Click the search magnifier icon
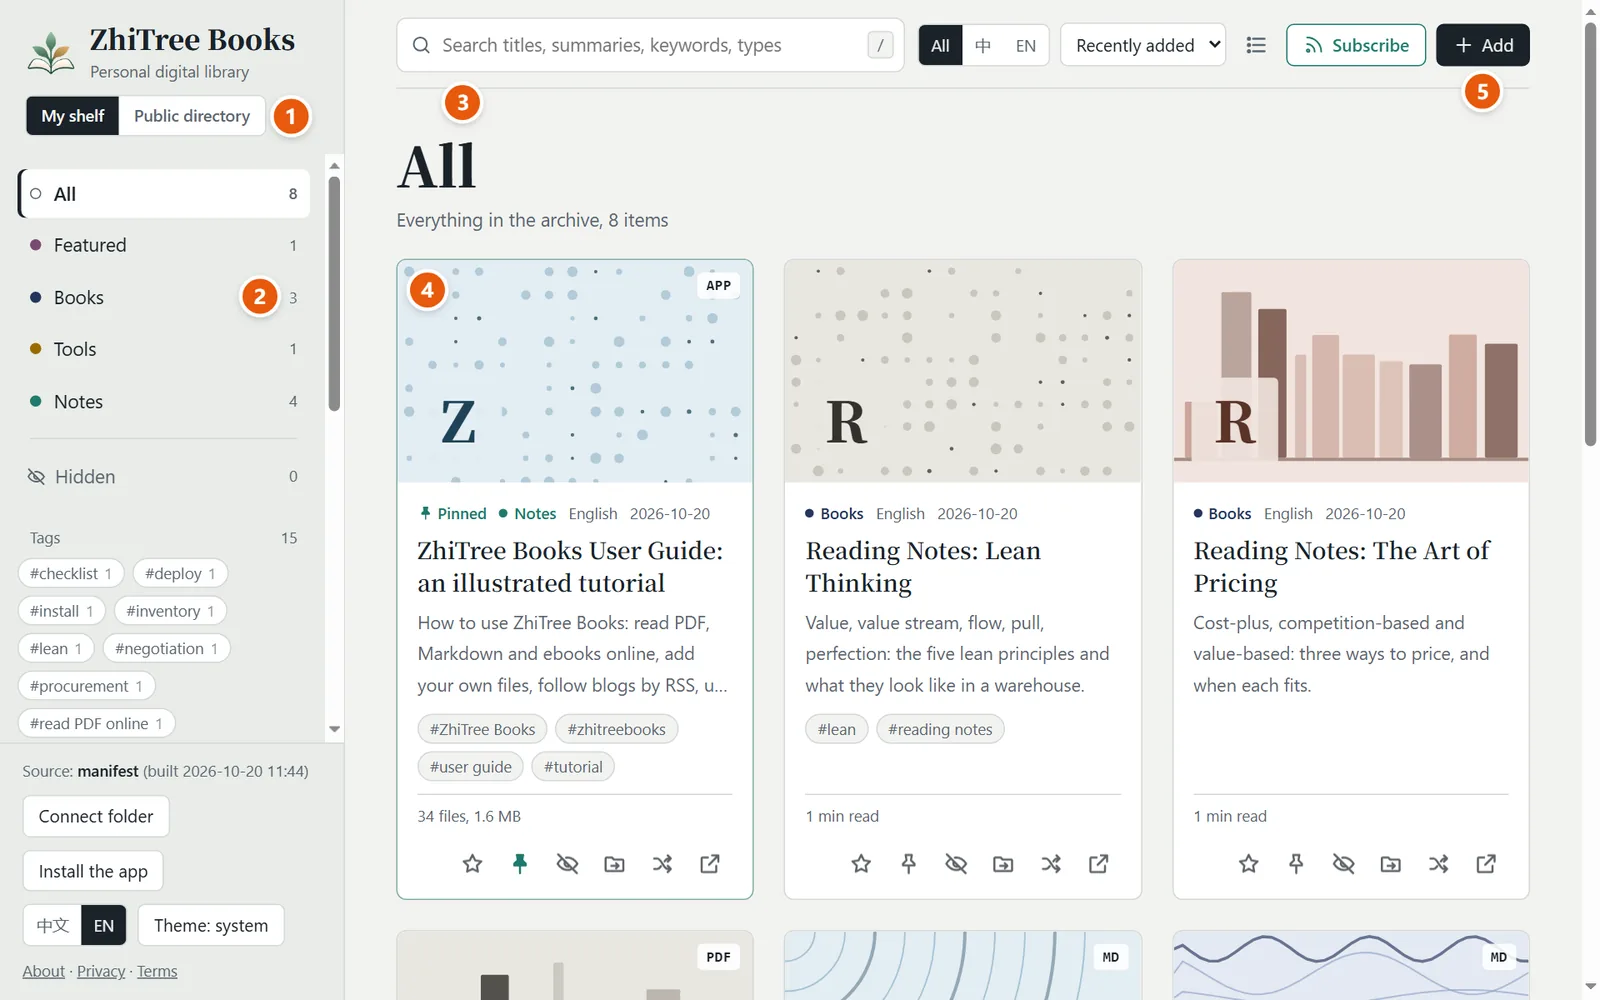 [x=421, y=45]
